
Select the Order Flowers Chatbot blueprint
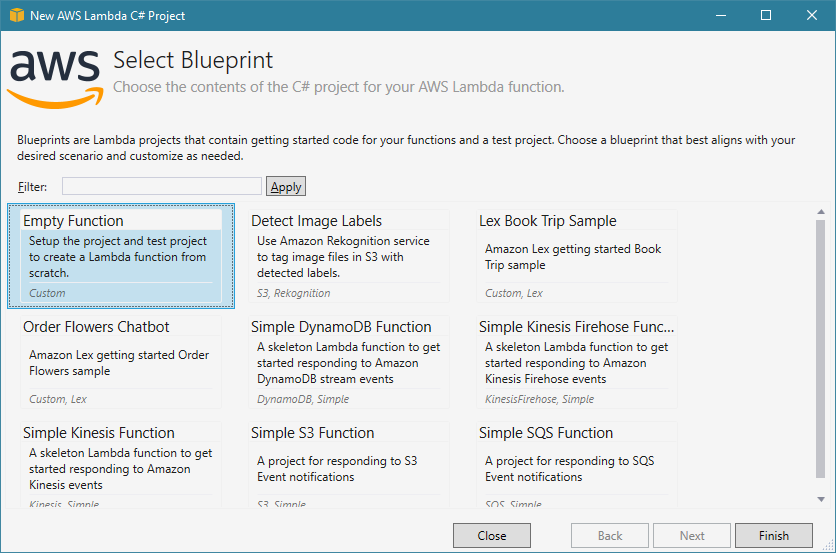121,361
